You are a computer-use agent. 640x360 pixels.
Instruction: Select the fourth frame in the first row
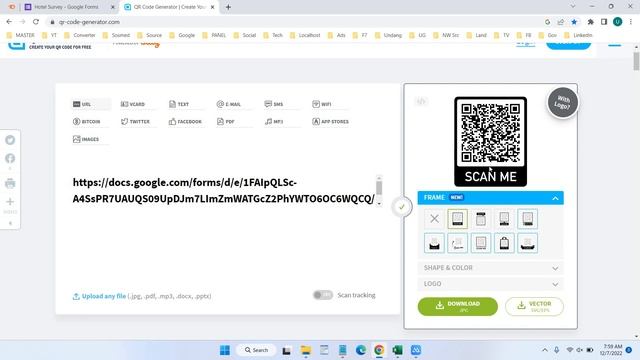tap(504, 219)
